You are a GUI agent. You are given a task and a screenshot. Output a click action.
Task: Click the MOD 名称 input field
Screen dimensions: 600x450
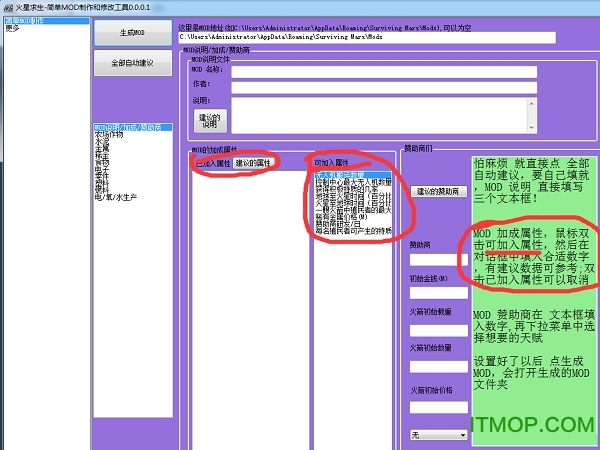(384, 72)
